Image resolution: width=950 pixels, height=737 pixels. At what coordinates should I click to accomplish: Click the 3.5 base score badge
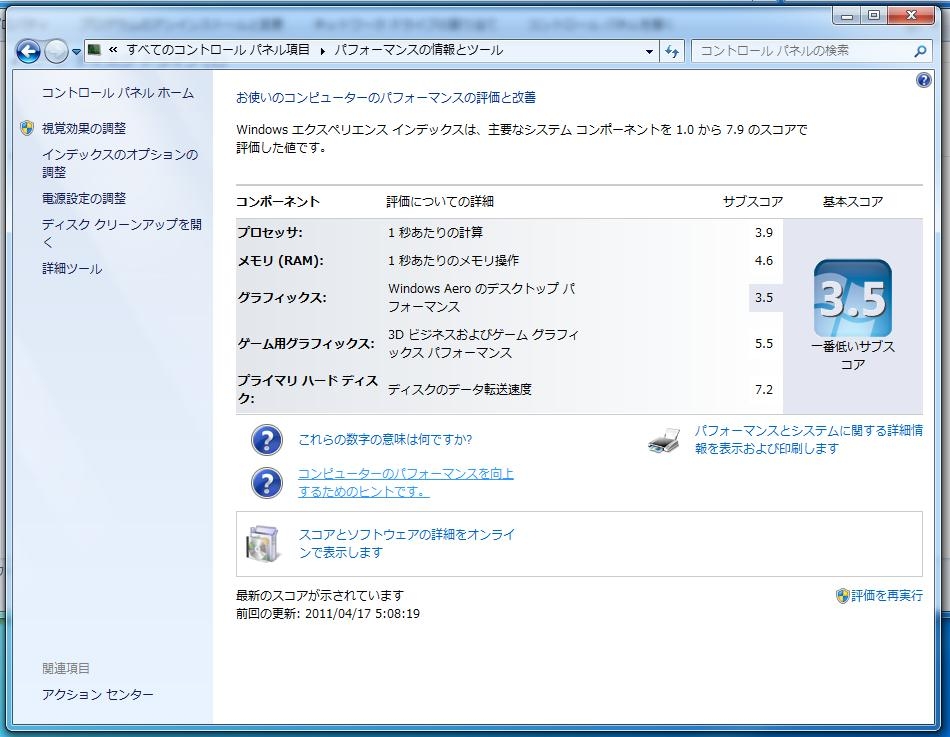(852, 298)
